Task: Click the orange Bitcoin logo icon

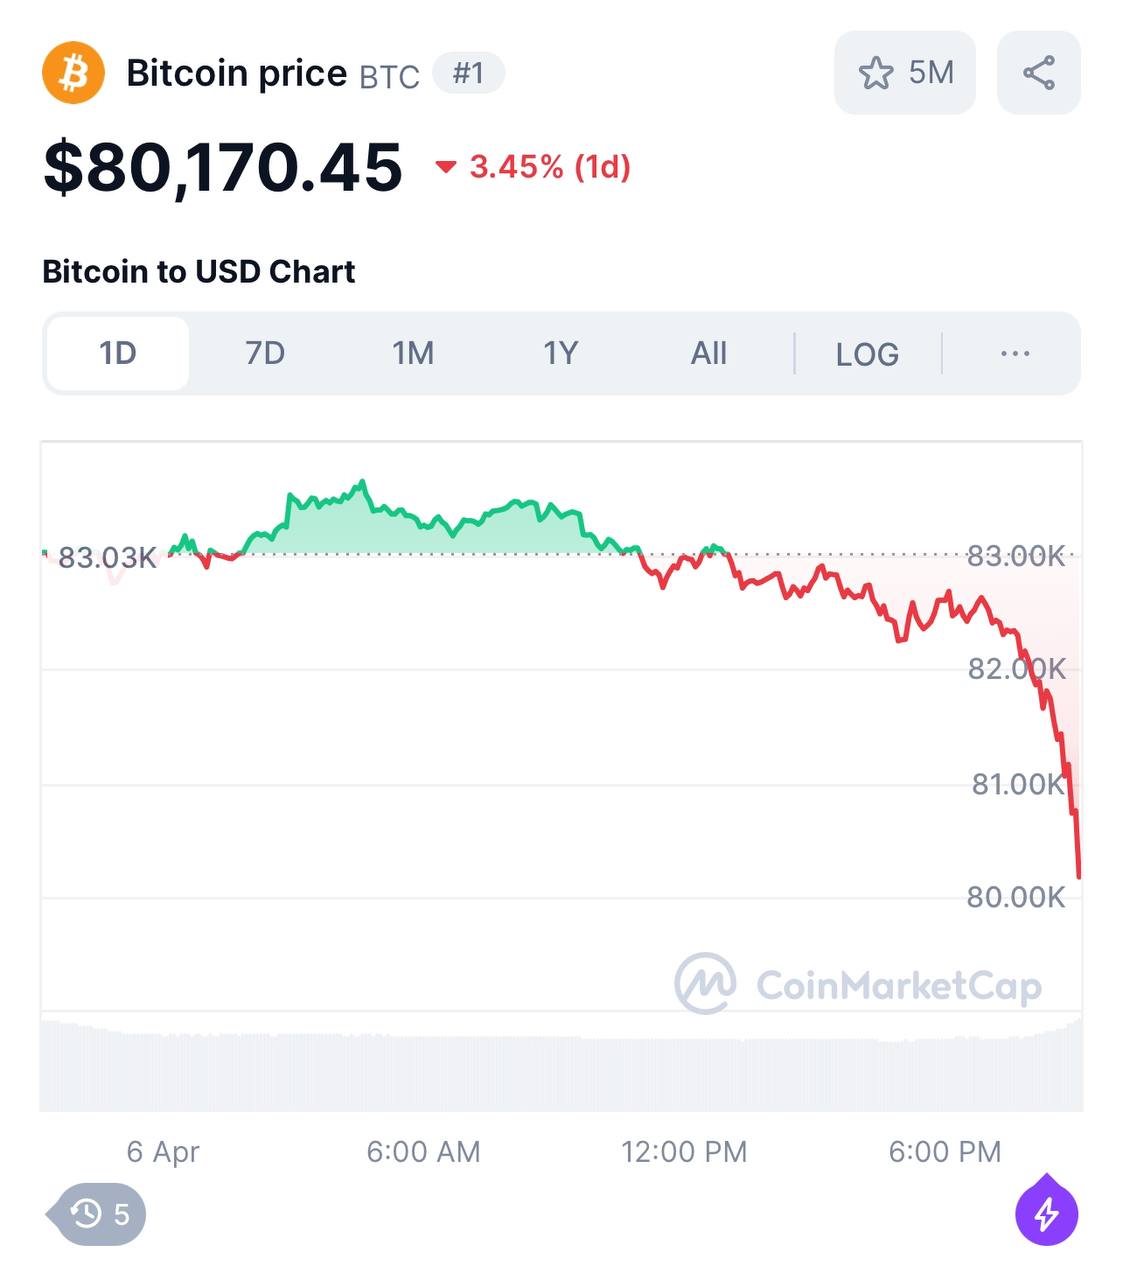Action: click(73, 73)
